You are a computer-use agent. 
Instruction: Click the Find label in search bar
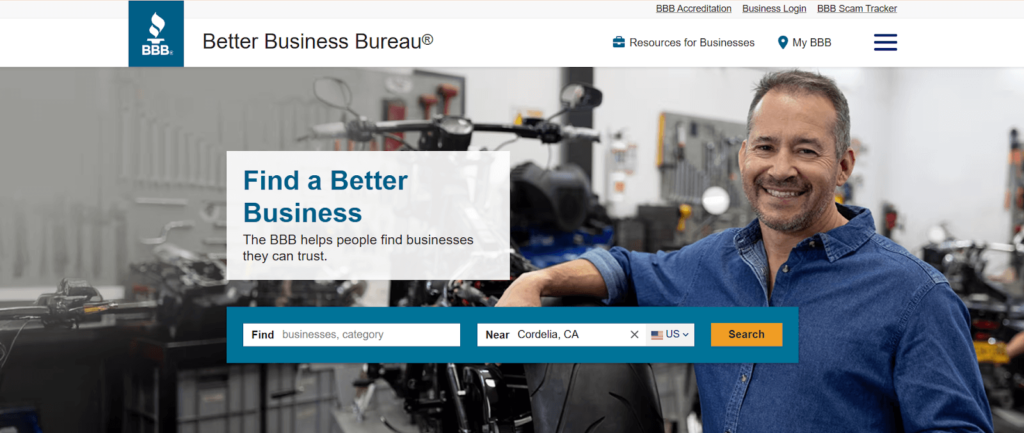263,334
